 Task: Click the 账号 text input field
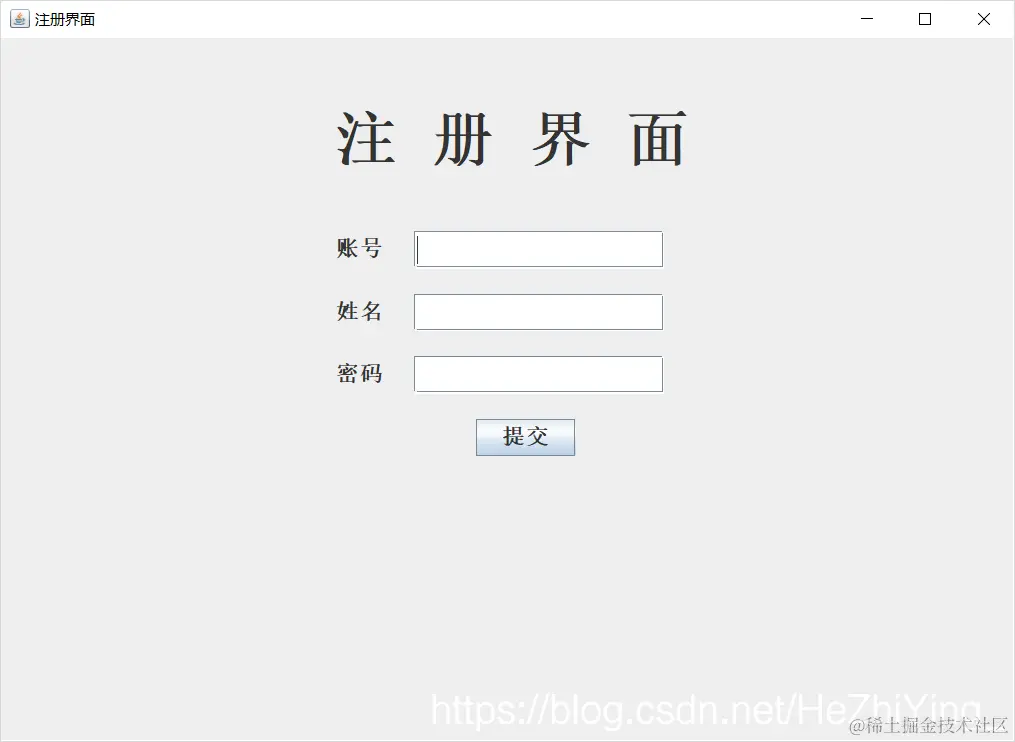click(538, 249)
